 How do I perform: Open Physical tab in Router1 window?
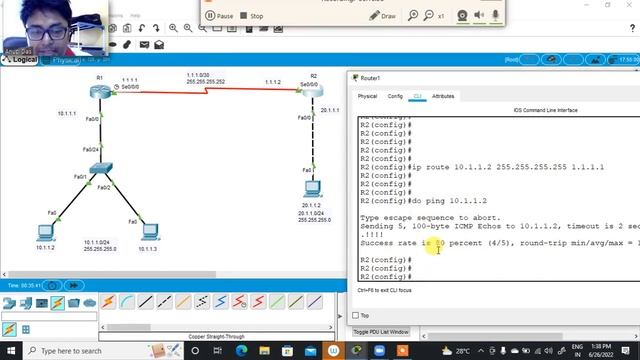[367, 96]
